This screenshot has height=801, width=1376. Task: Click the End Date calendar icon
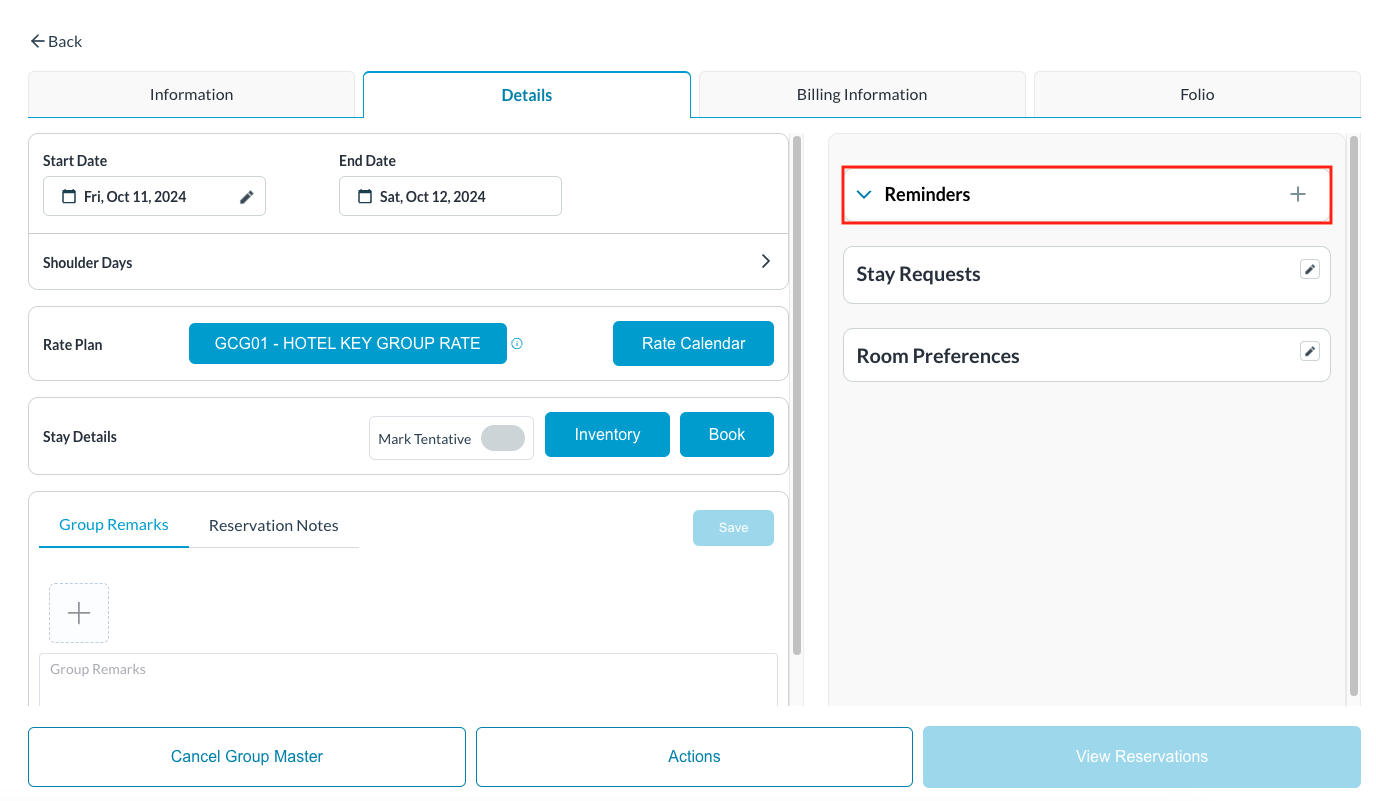pyautogui.click(x=365, y=197)
